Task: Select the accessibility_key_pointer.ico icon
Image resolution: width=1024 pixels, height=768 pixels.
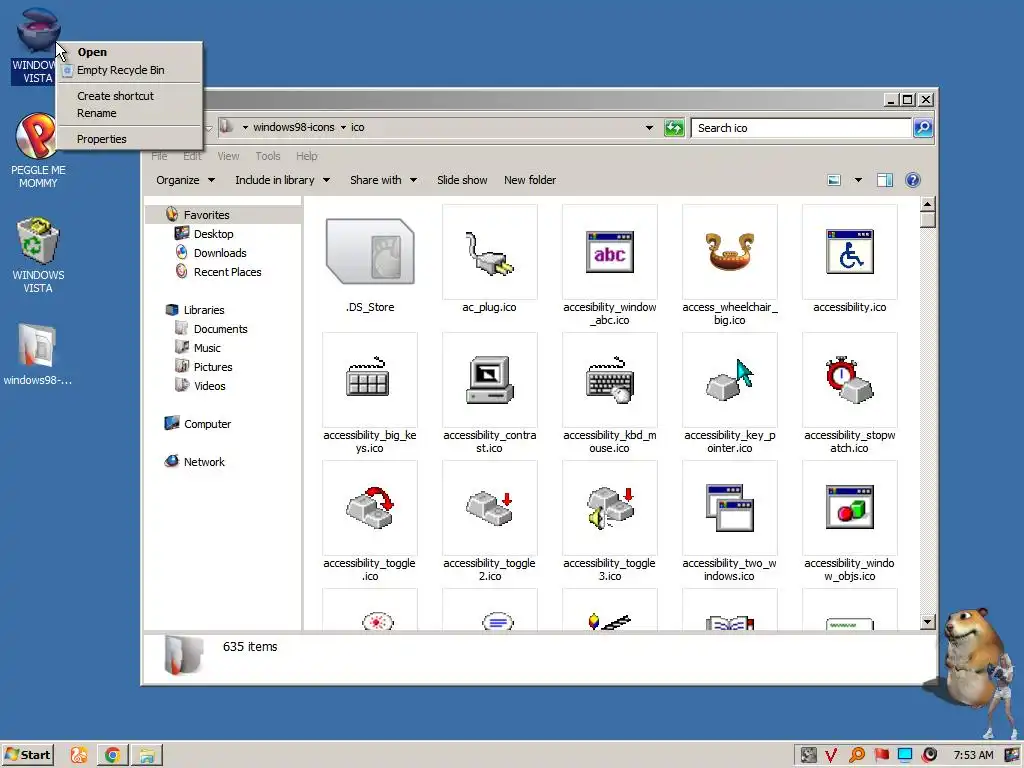Action: [x=729, y=380]
